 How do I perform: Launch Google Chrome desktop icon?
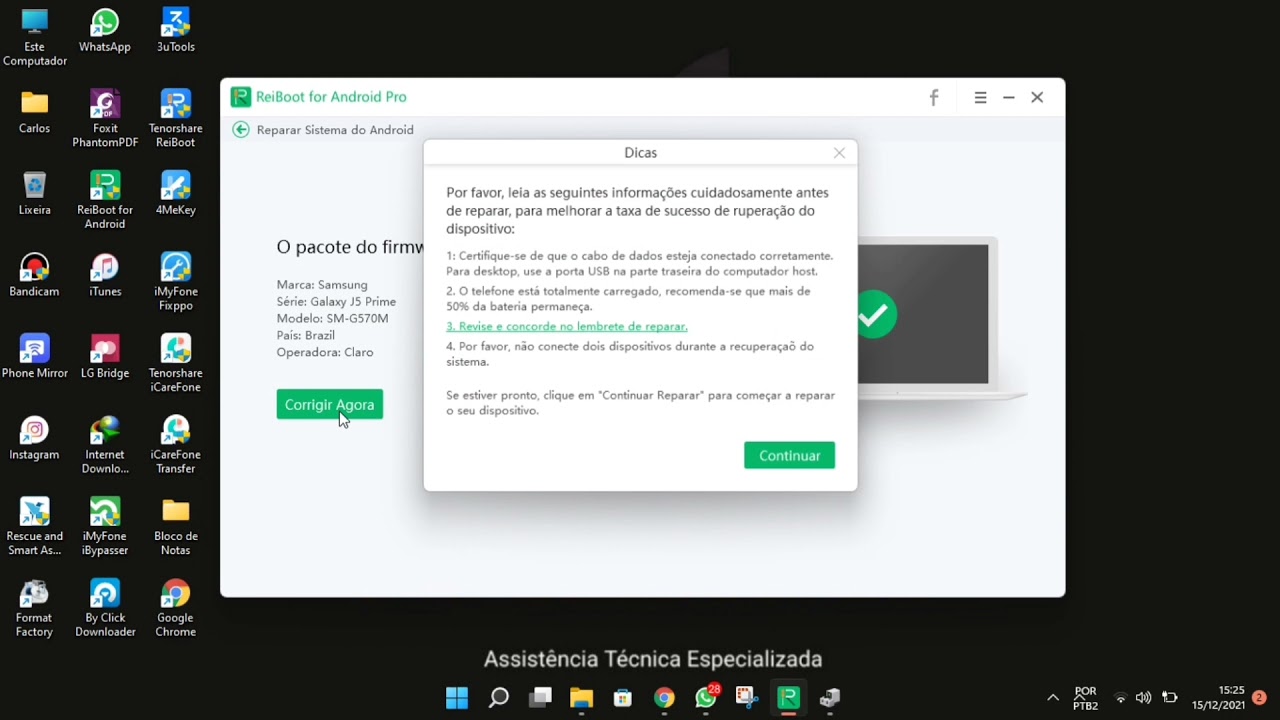click(x=175, y=608)
